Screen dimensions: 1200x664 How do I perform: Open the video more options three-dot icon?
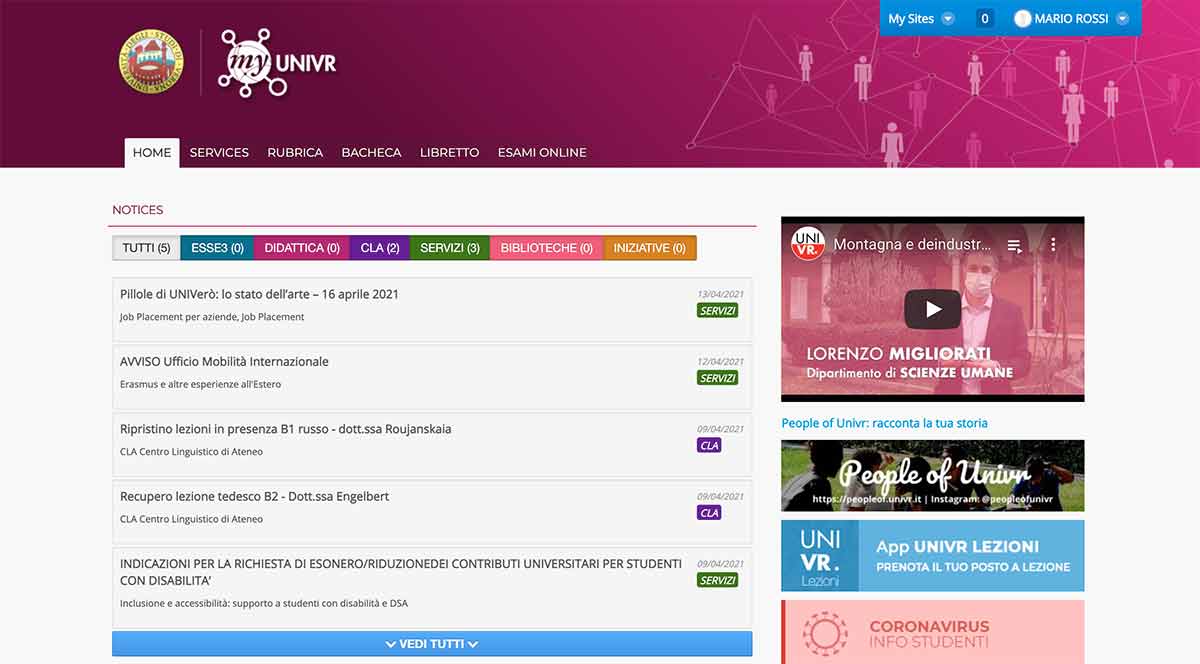(1052, 245)
